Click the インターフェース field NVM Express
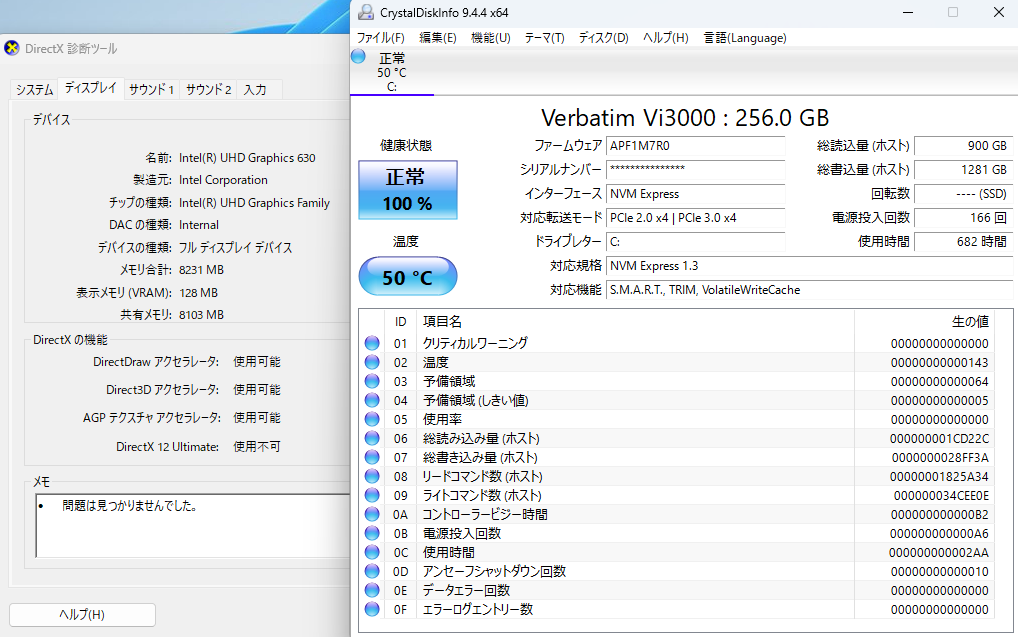The width and height of the screenshot is (1018, 637). click(x=695, y=194)
